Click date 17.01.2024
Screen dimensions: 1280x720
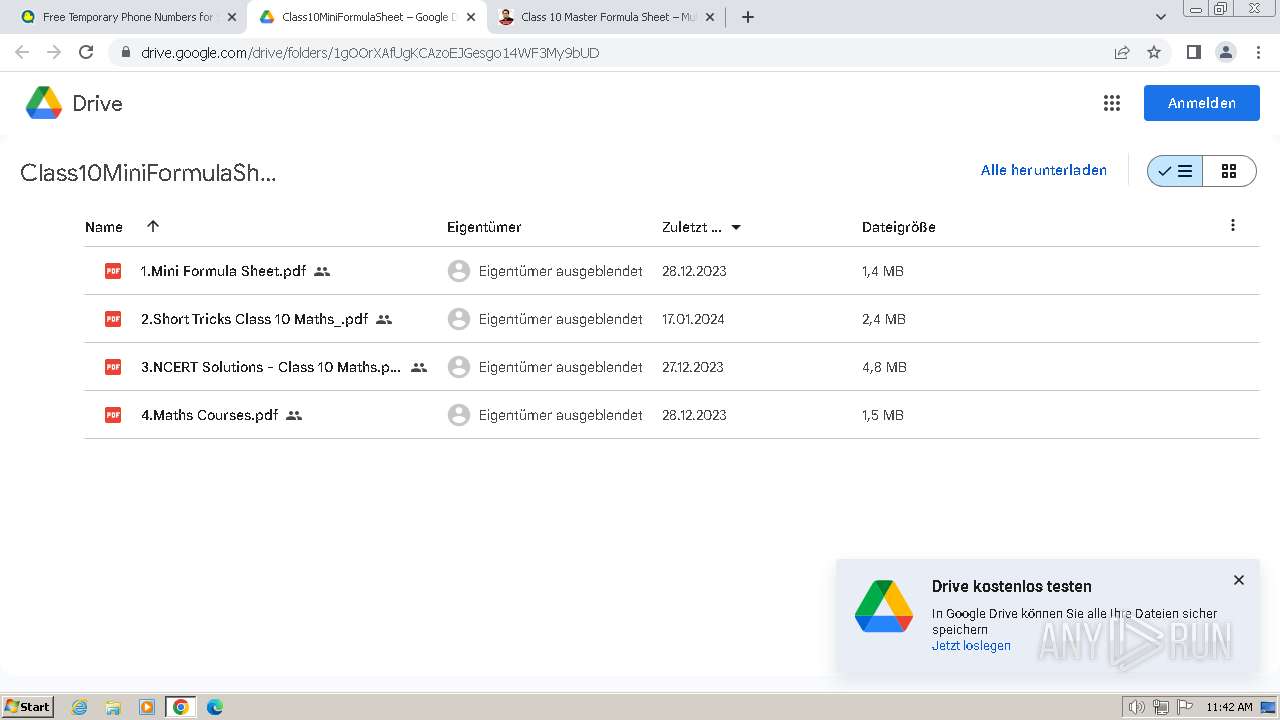693,319
